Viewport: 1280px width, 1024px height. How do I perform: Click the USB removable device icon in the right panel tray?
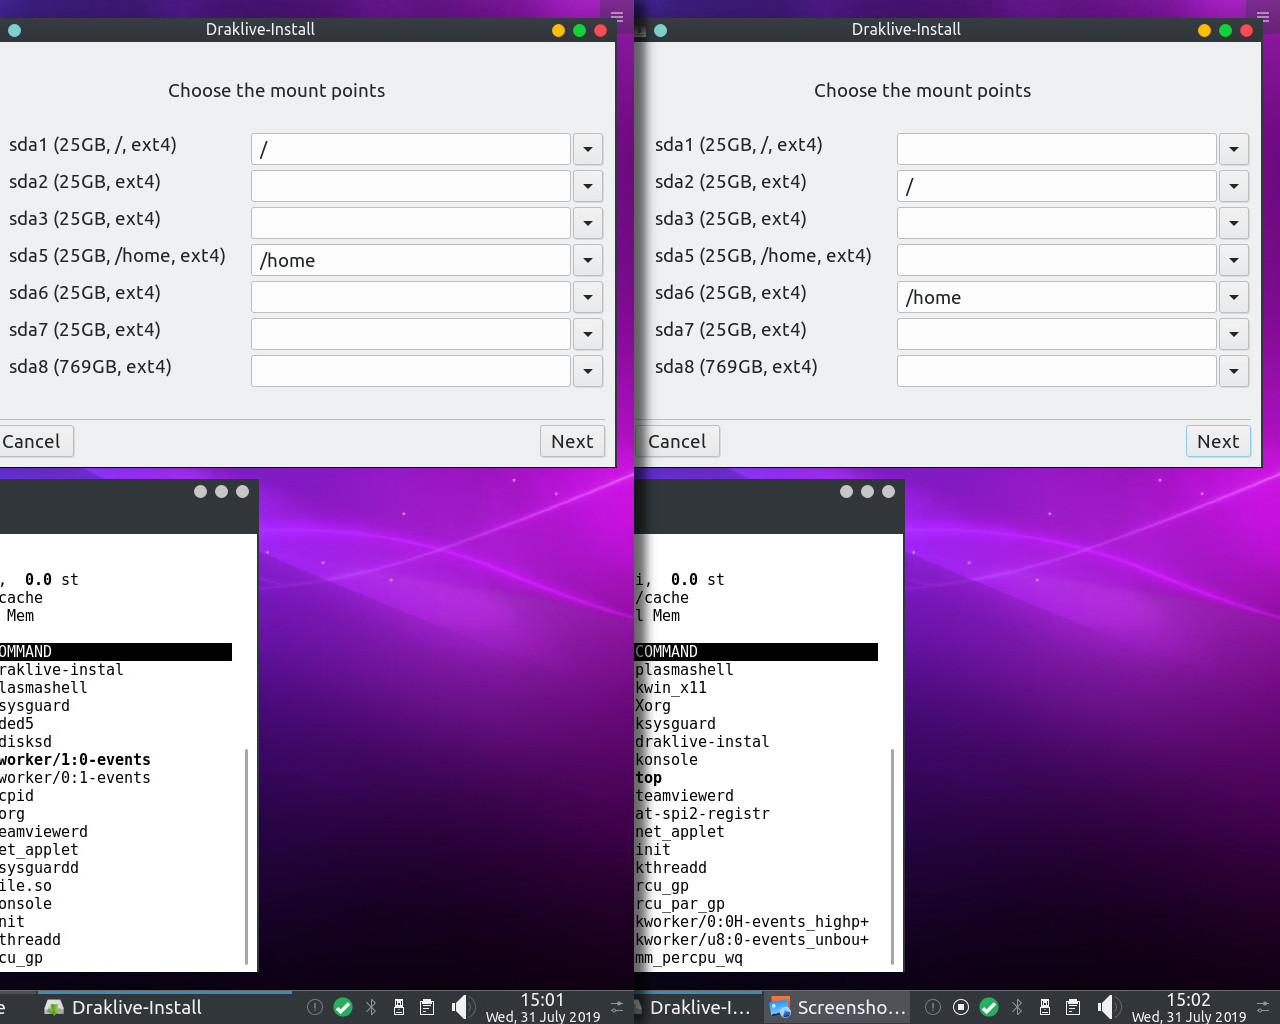click(x=1045, y=1007)
